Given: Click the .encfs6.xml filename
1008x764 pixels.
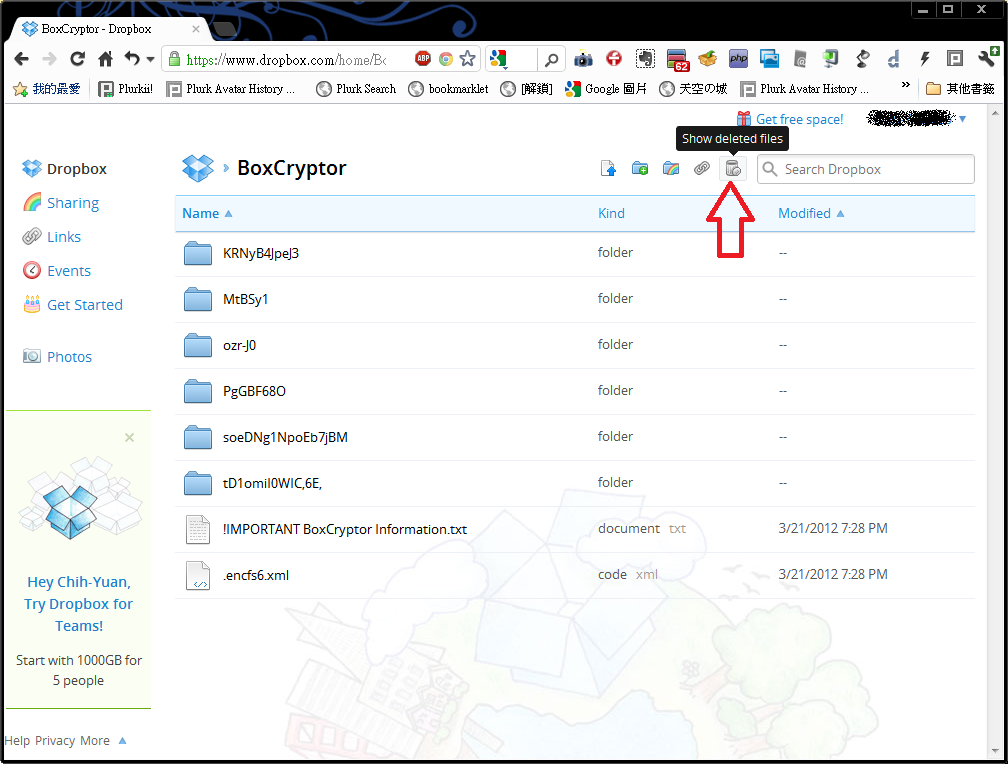Looking at the screenshot, I should click(256, 576).
